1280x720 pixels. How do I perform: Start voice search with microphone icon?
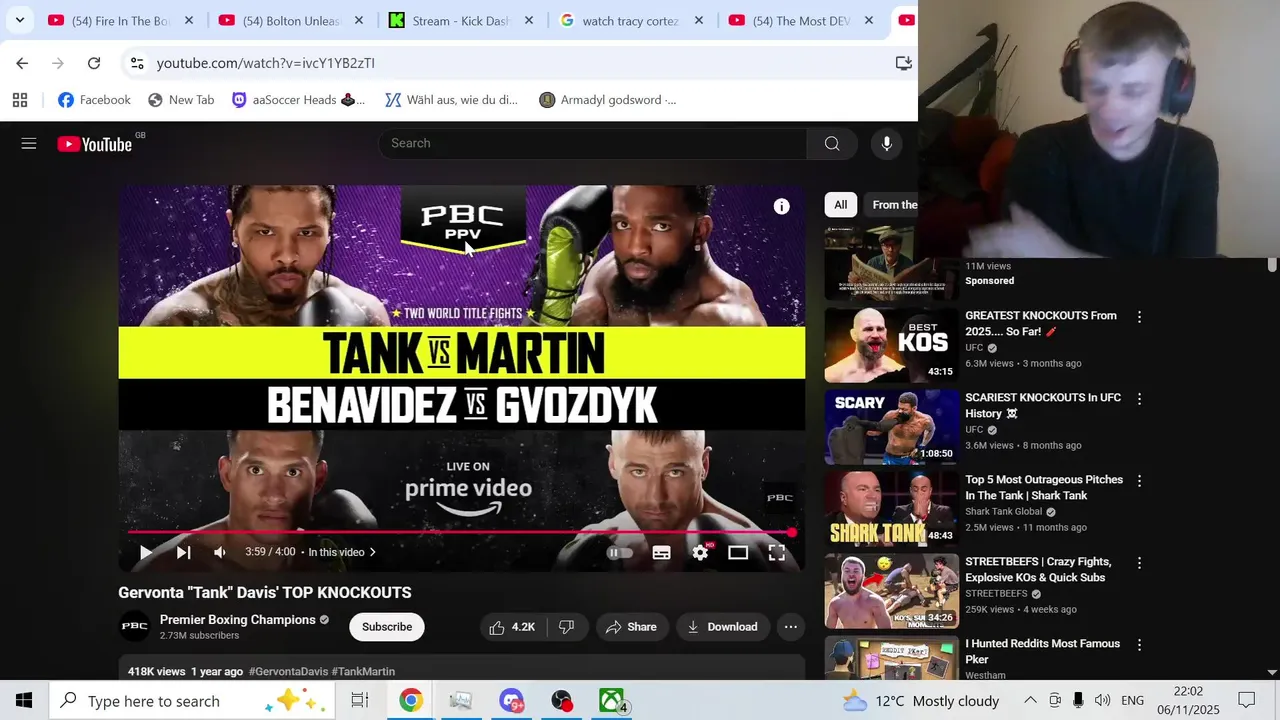(x=886, y=143)
